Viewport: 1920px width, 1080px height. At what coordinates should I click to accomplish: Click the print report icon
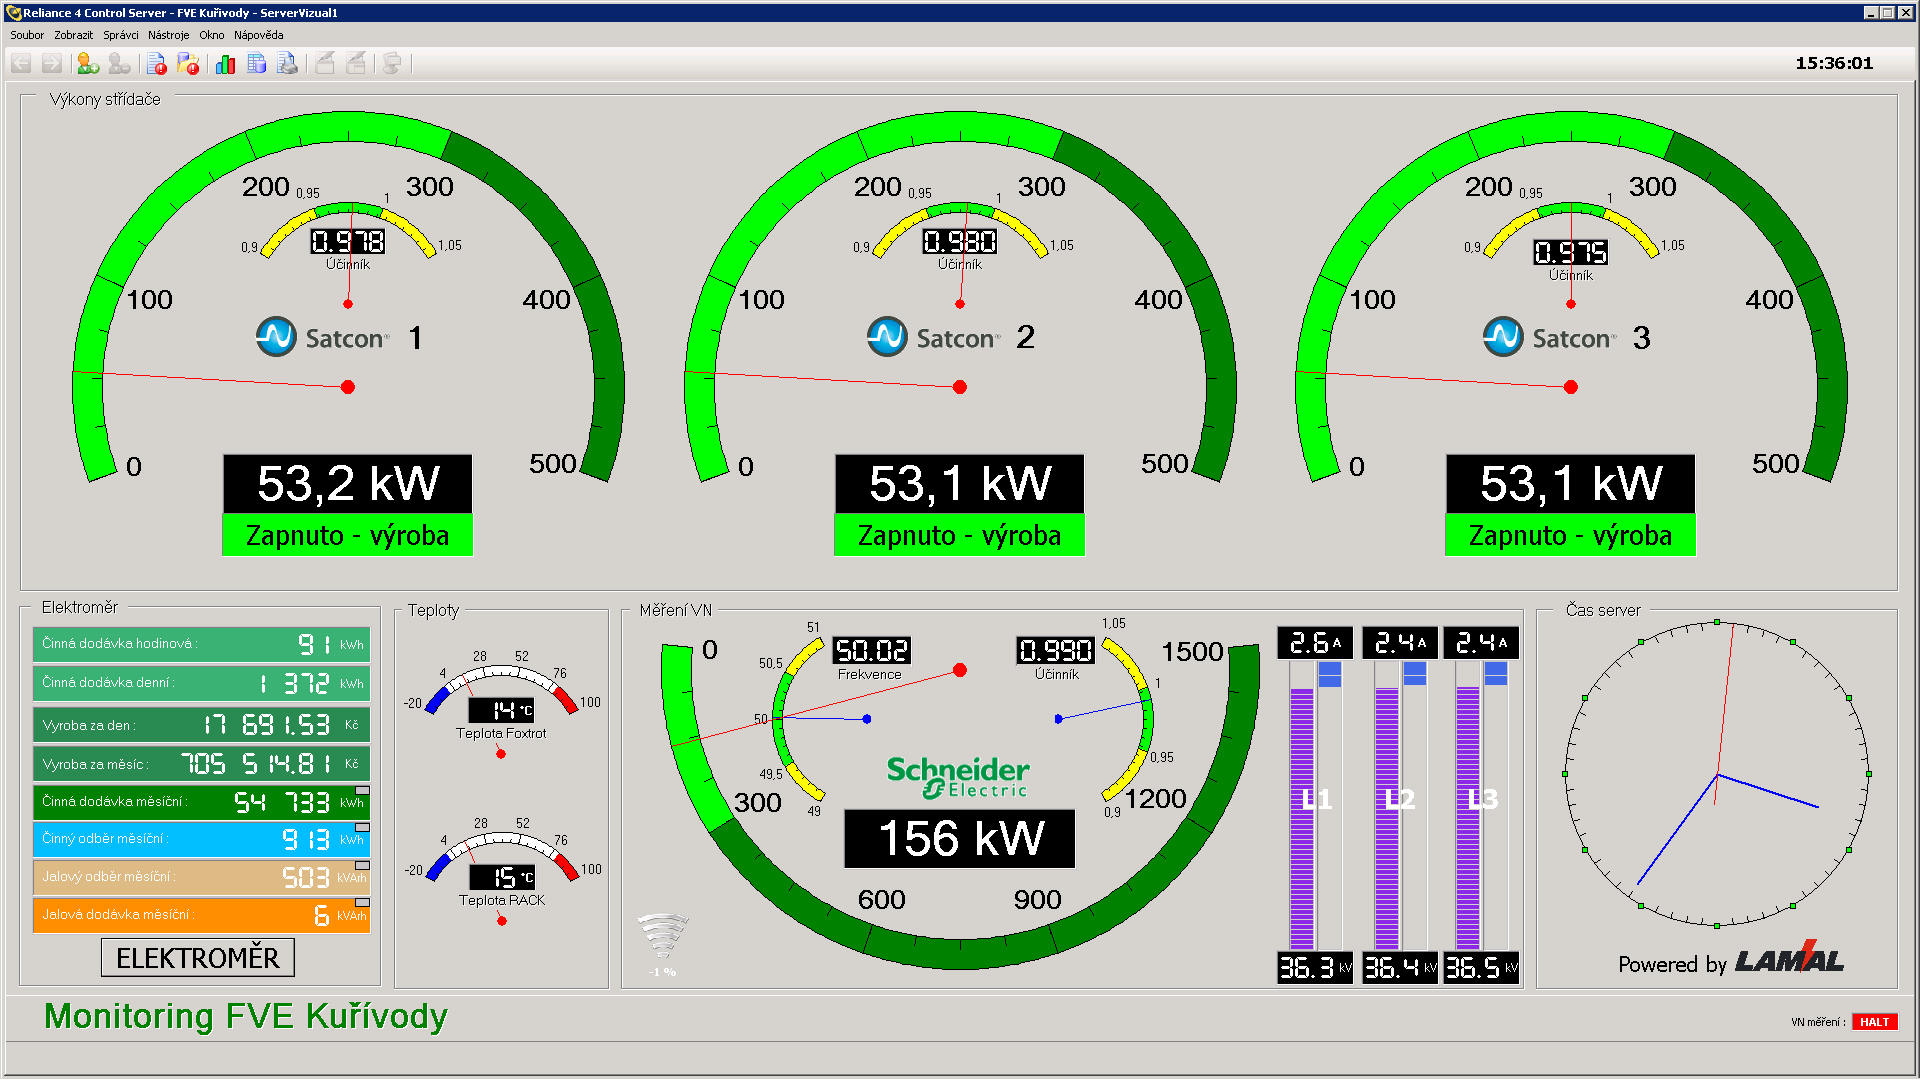(x=288, y=64)
